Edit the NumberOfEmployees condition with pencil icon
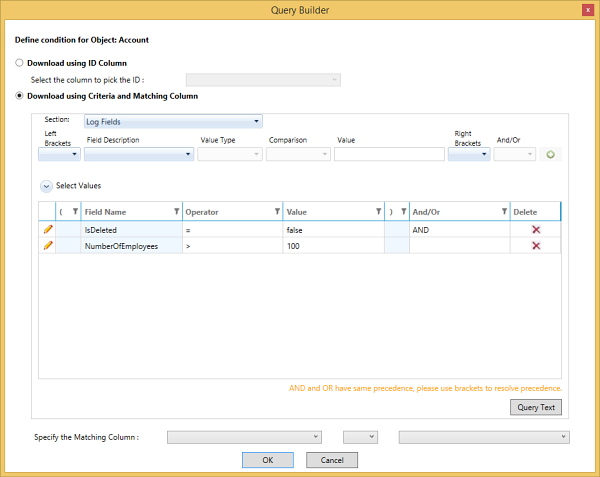600x477 pixels. pyautogui.click(x=48, y=246)
